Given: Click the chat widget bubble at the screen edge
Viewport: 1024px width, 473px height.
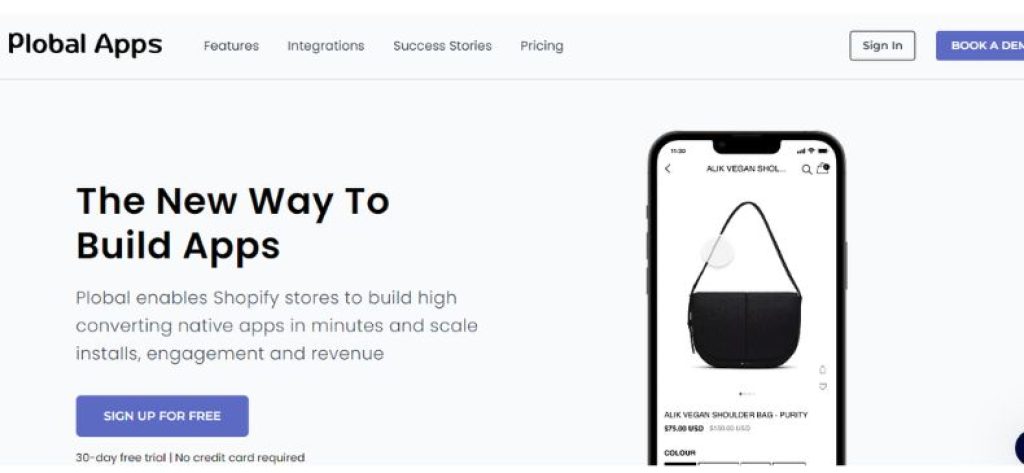Looking at the screenshot, I should (1019, 448).
